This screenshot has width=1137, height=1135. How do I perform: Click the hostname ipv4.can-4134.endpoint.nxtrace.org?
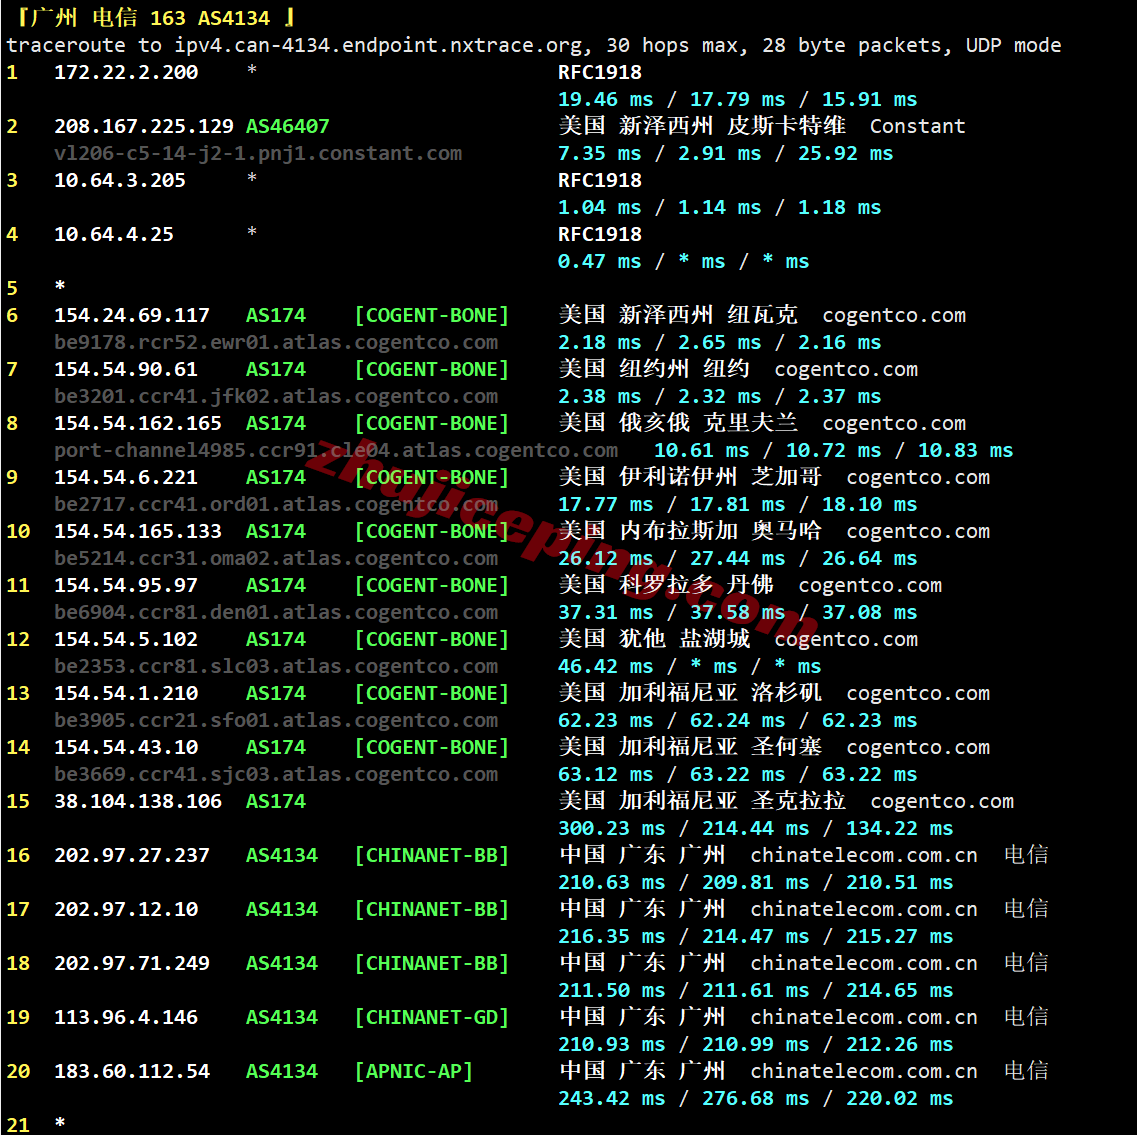[377, 45]
